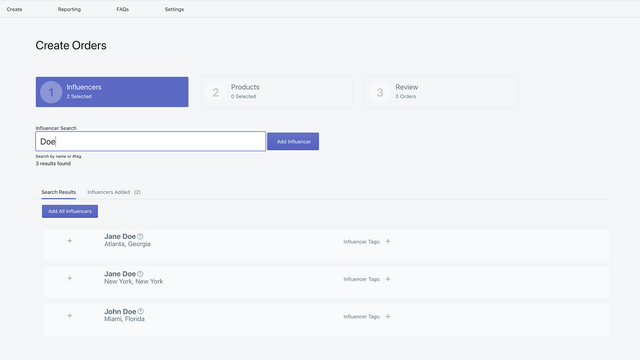Viewport: 640px width, 360px height.
Task: Click the Influencer Search text field
Action: pos(151,141)
